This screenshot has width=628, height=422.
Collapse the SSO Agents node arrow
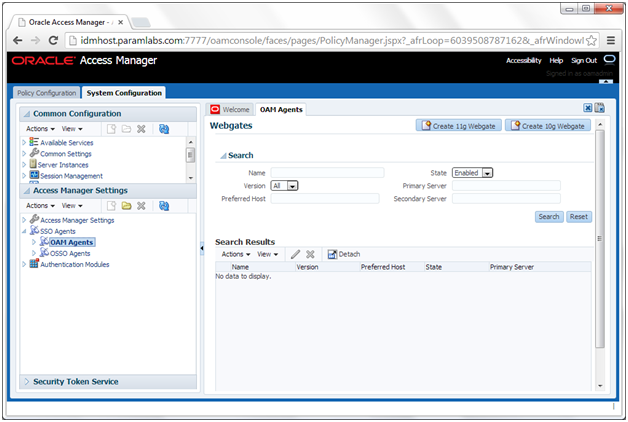click(x=24, y=231)
